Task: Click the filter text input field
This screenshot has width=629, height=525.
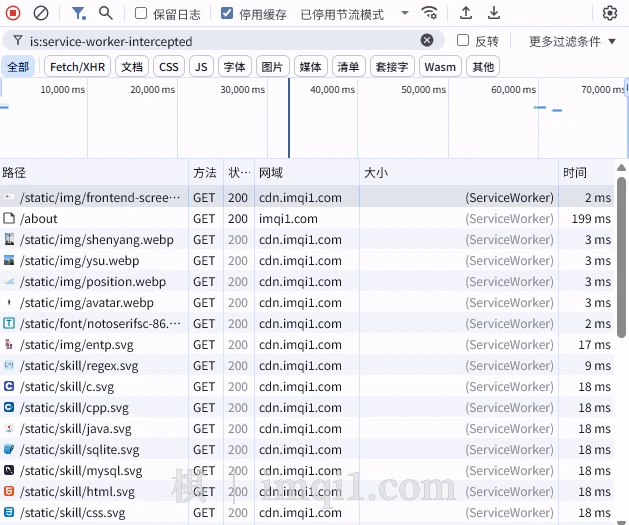Action: [x=220, y=41]
